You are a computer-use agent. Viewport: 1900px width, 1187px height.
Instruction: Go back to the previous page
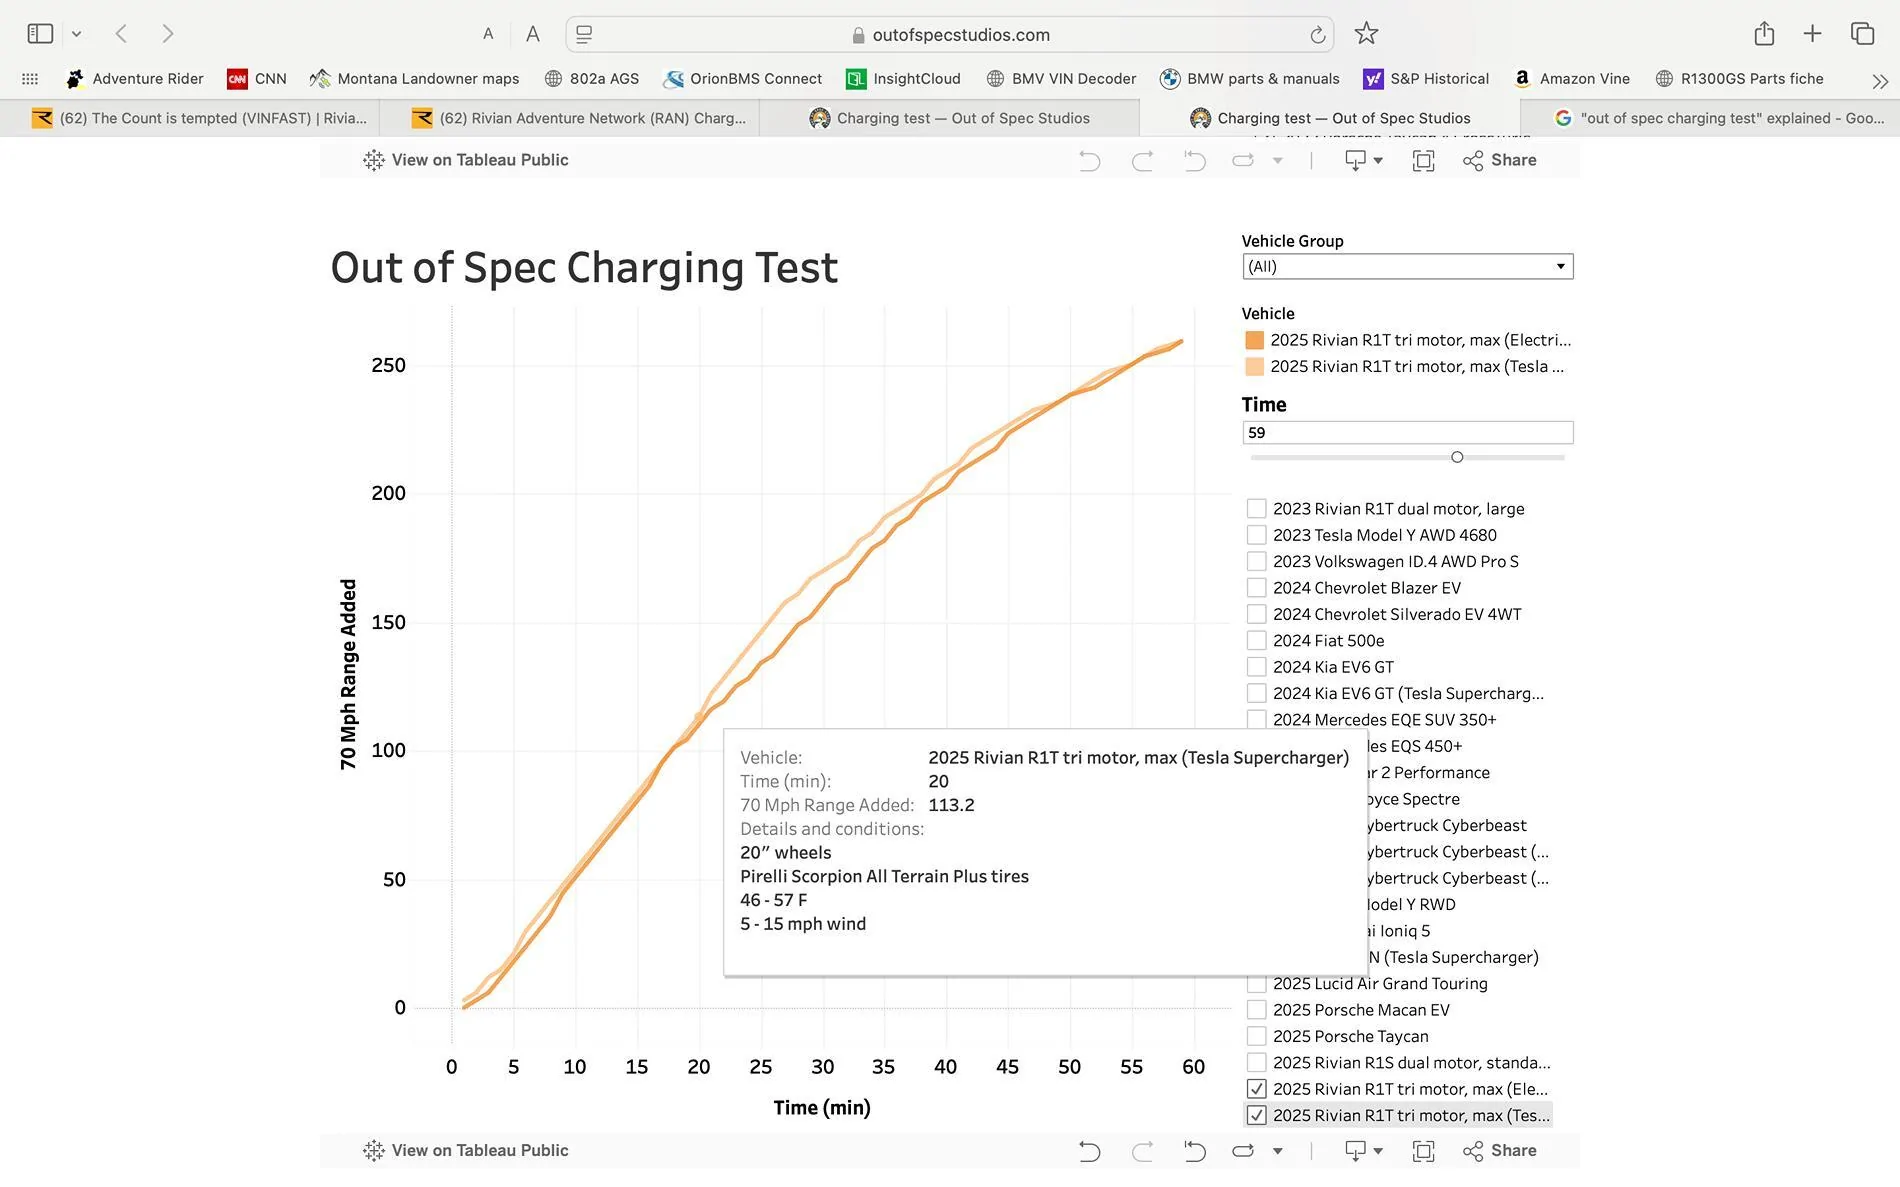121,34
